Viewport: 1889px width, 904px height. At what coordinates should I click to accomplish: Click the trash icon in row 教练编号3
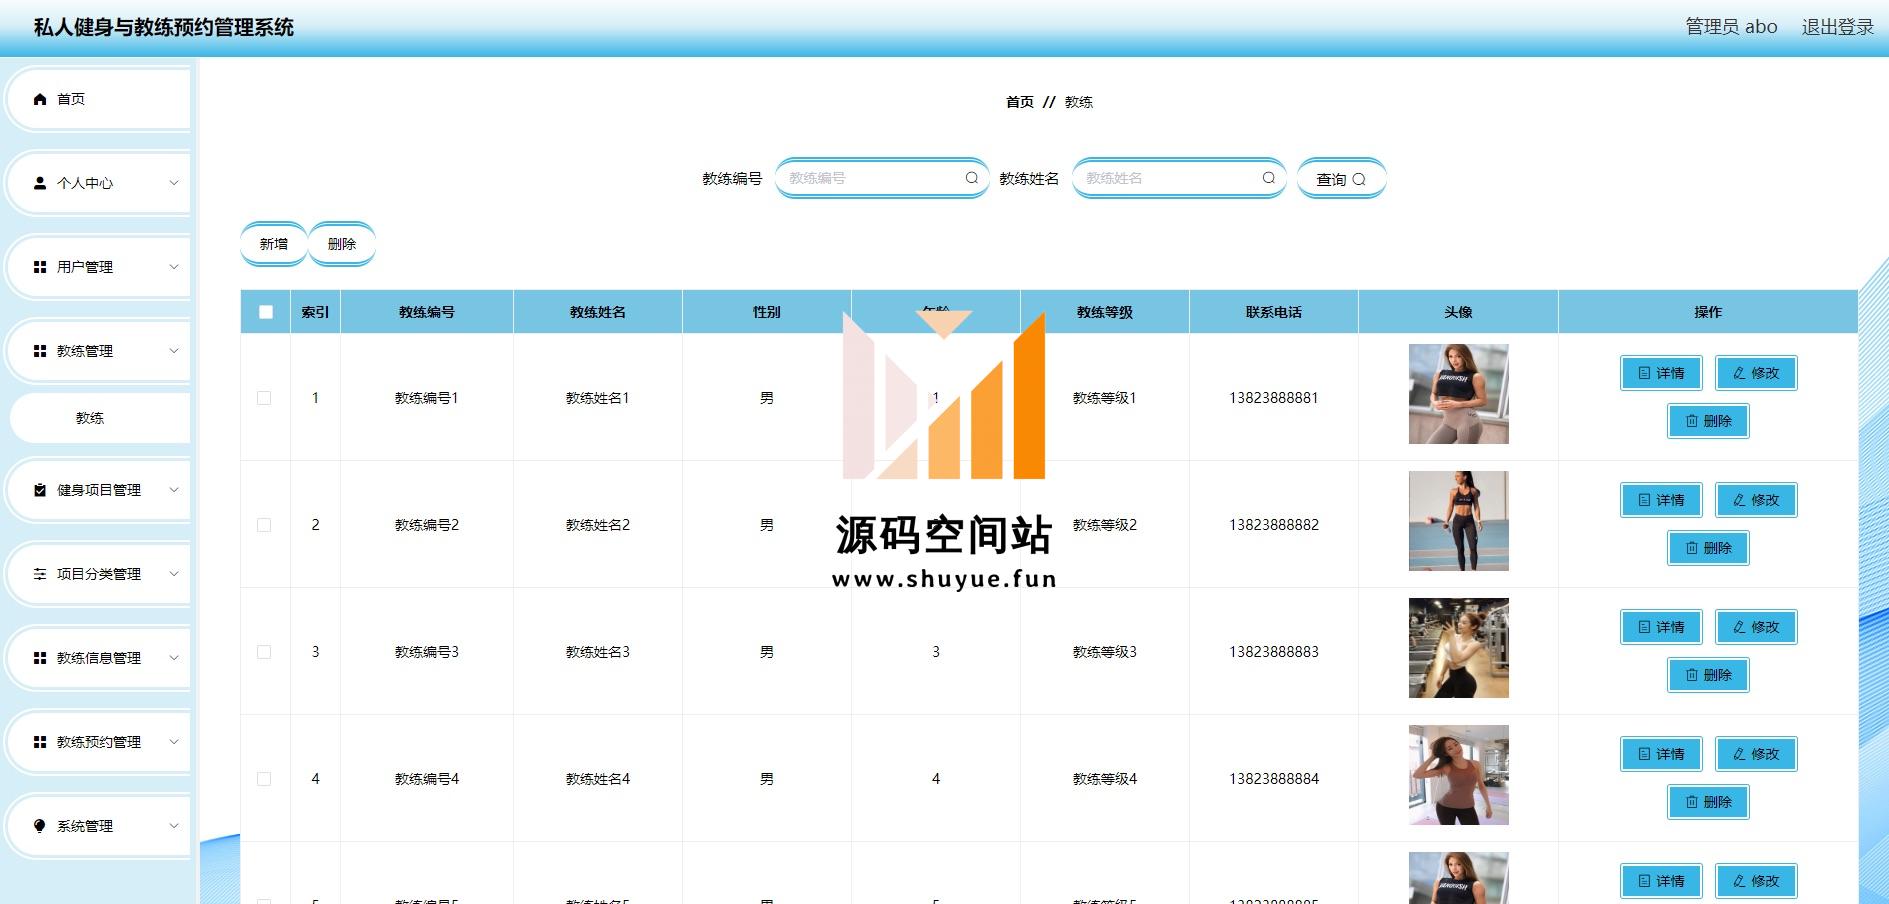pos(1692,675)
